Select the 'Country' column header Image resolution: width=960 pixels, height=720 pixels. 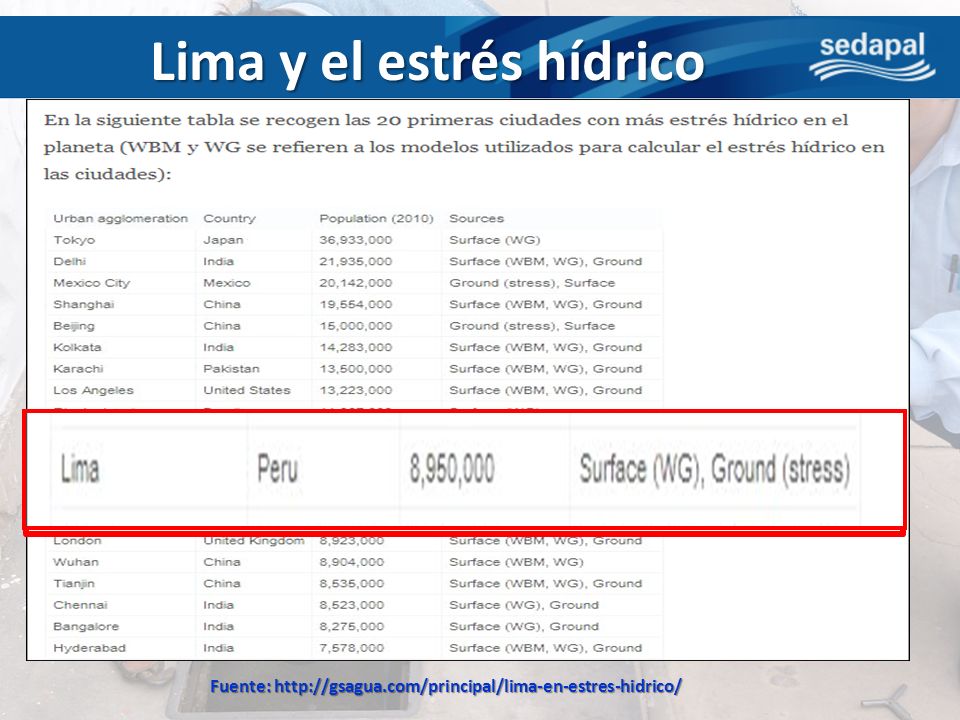click(229, 219)
